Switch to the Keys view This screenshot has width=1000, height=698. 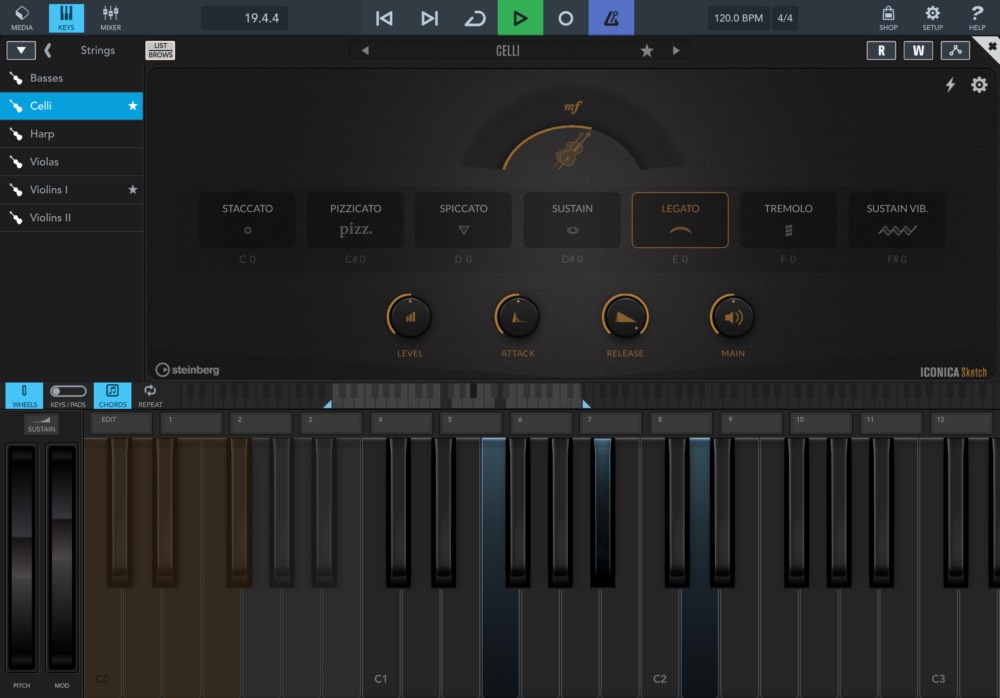point(66,17)
